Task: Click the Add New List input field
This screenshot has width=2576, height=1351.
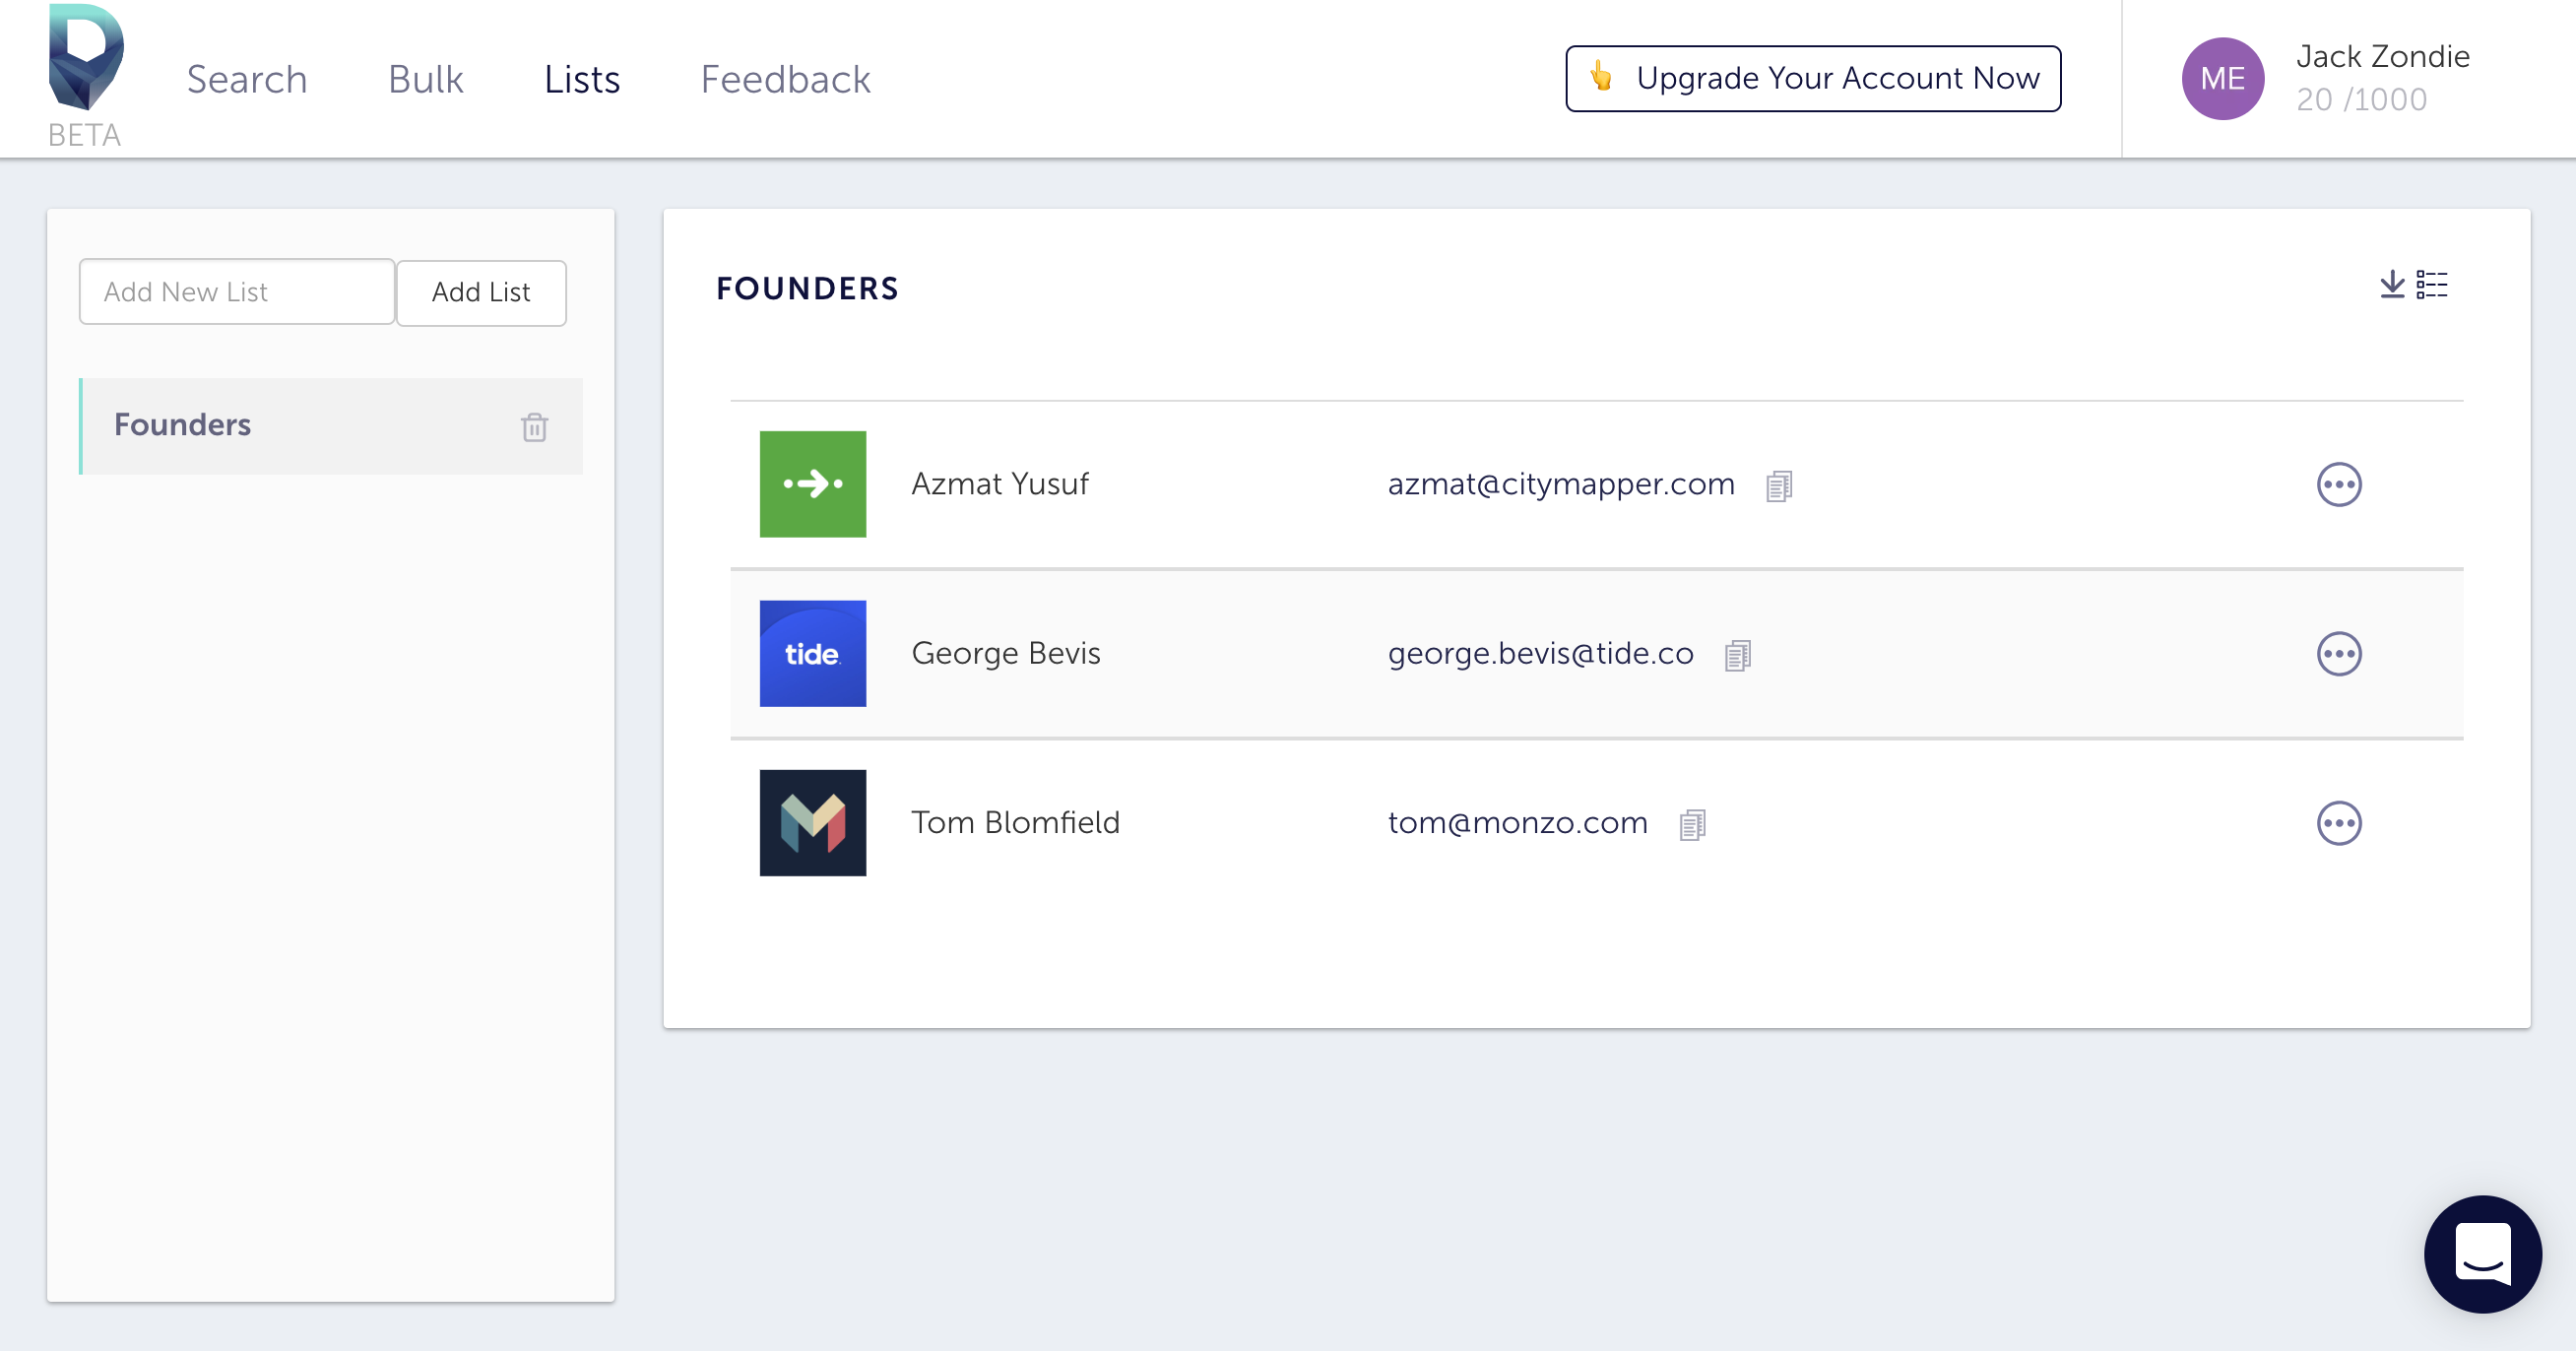Action: pos(237,291)
